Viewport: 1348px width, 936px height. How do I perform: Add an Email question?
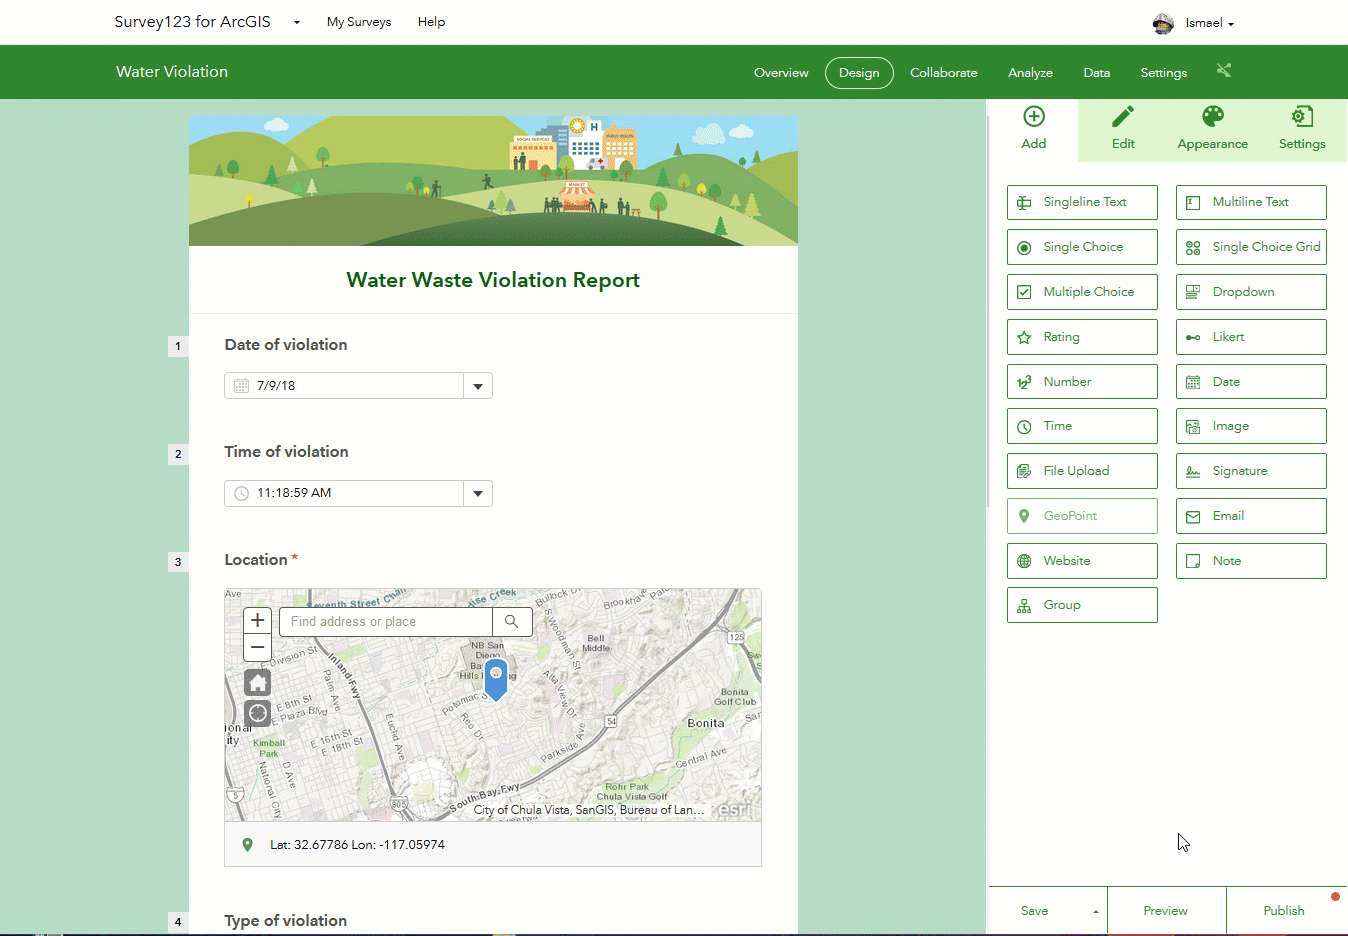1251,516
